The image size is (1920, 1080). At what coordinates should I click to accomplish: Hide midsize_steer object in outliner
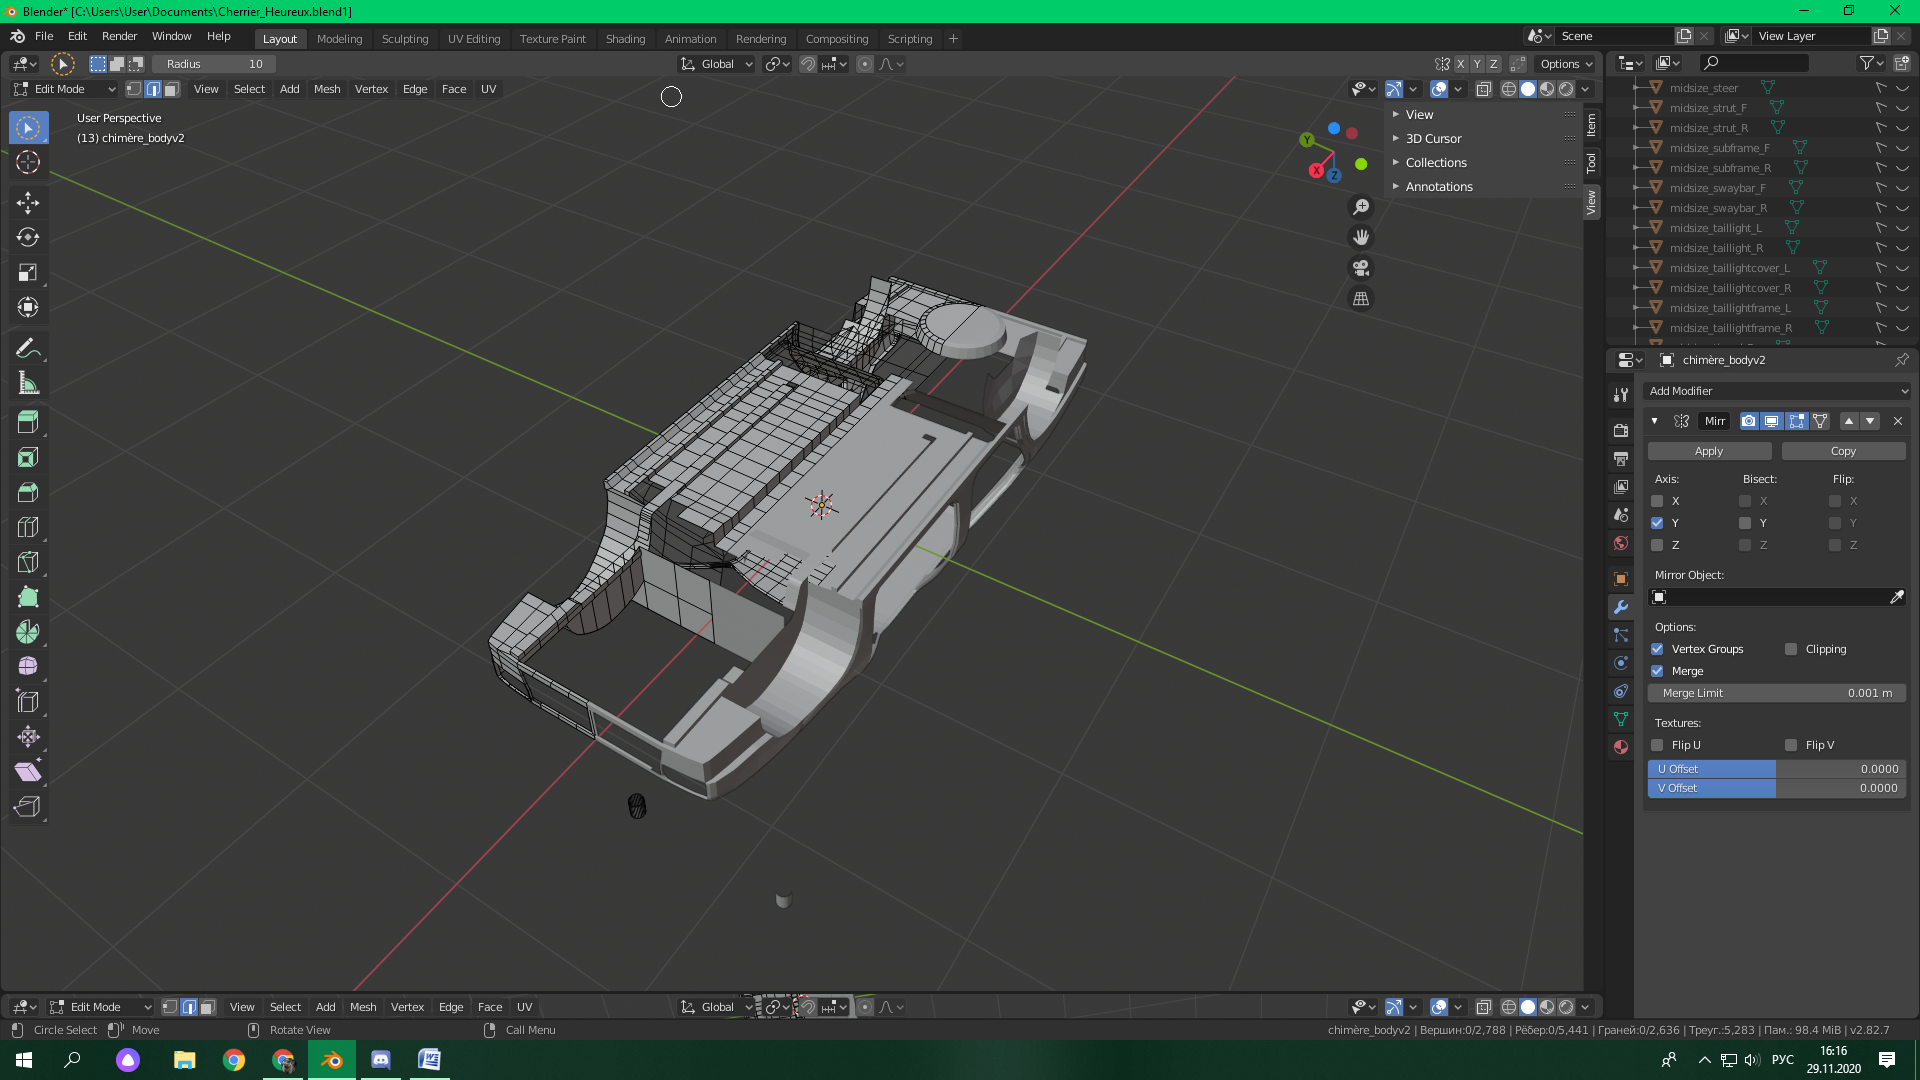point(1902,88)
